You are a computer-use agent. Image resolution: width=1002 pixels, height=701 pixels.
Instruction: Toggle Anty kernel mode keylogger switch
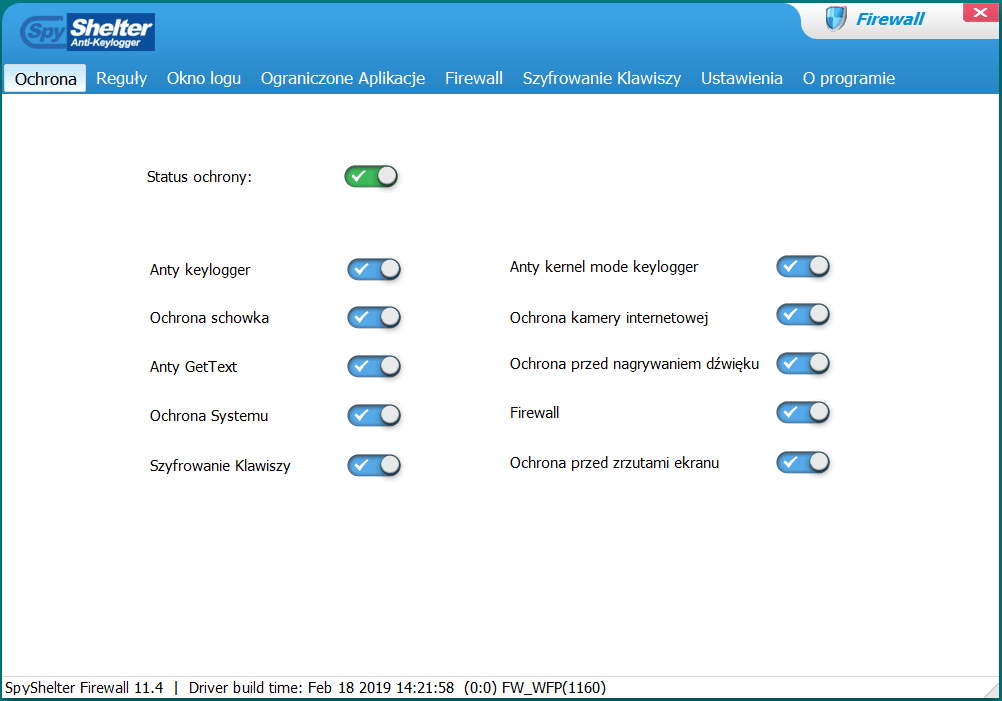803,266
